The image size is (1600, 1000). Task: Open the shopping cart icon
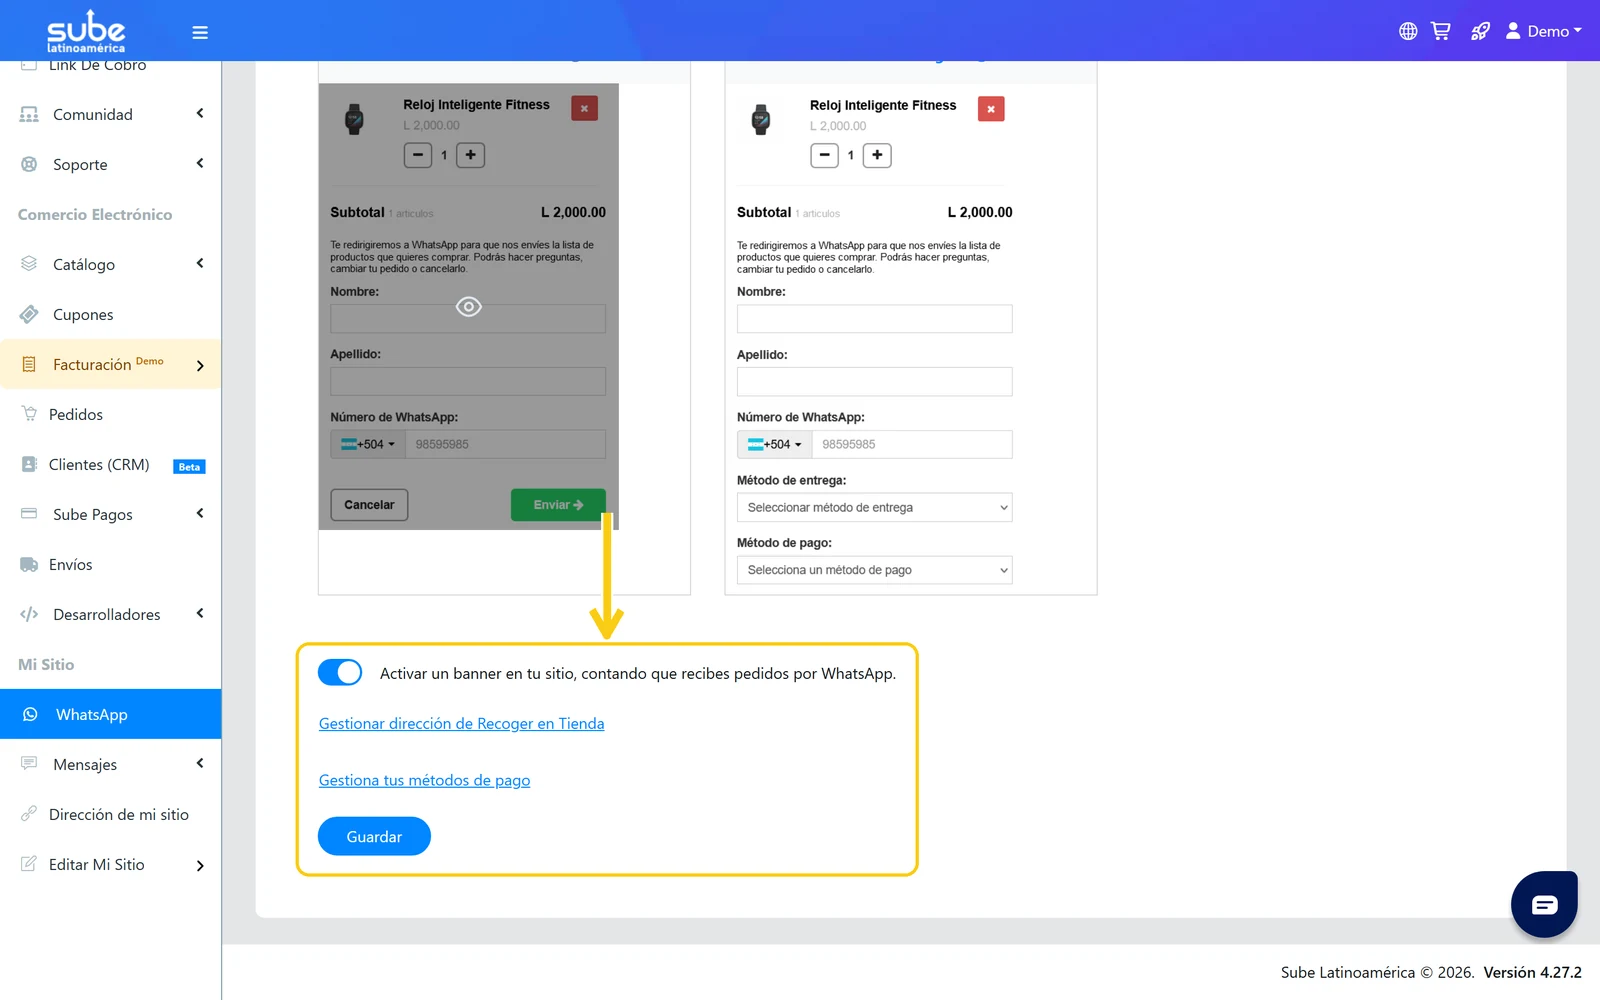coord(1440,31)
